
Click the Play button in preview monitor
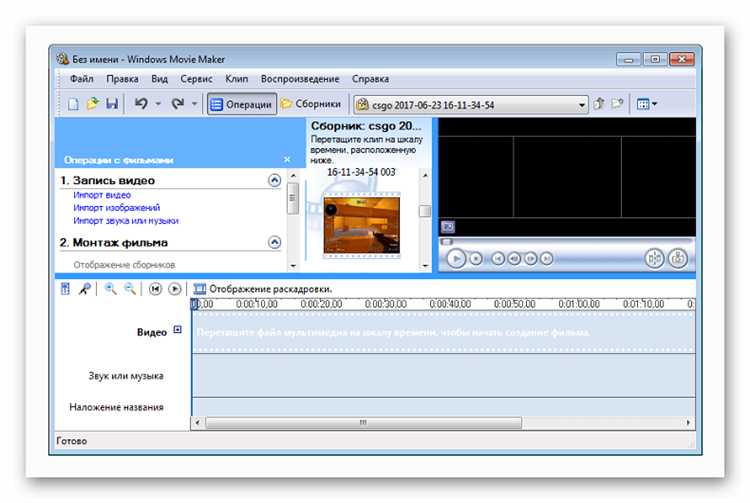pos(456,259)
